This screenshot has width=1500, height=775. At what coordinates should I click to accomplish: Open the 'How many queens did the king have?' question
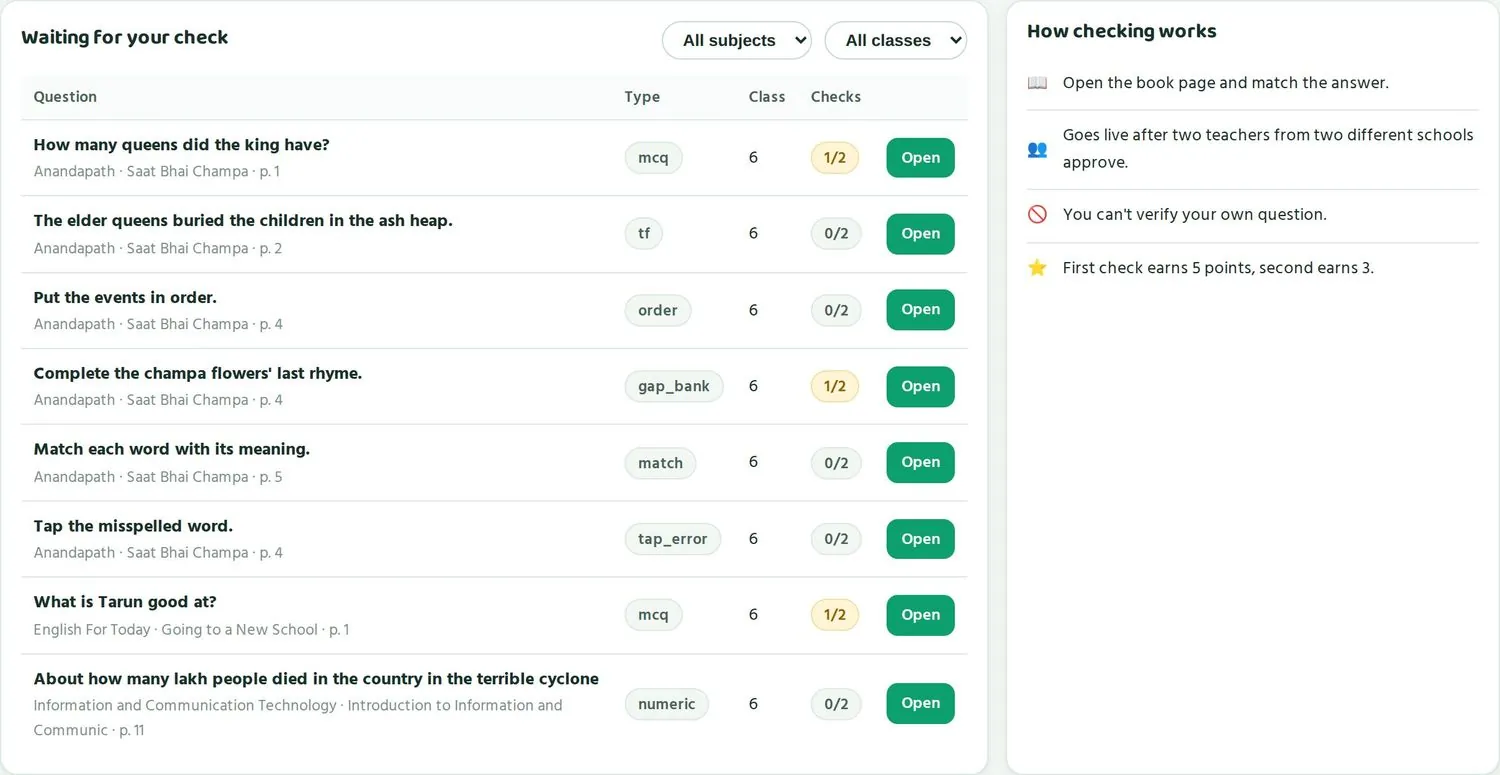920,158
